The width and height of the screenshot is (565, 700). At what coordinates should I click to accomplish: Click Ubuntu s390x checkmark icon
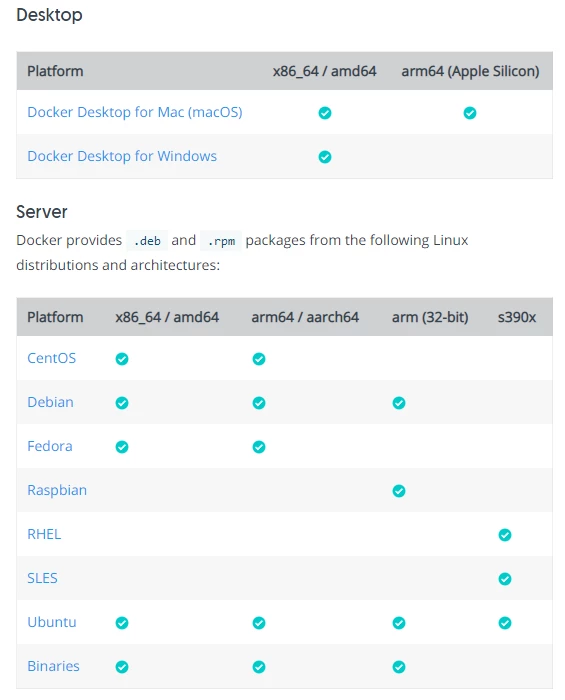point(505,623)
